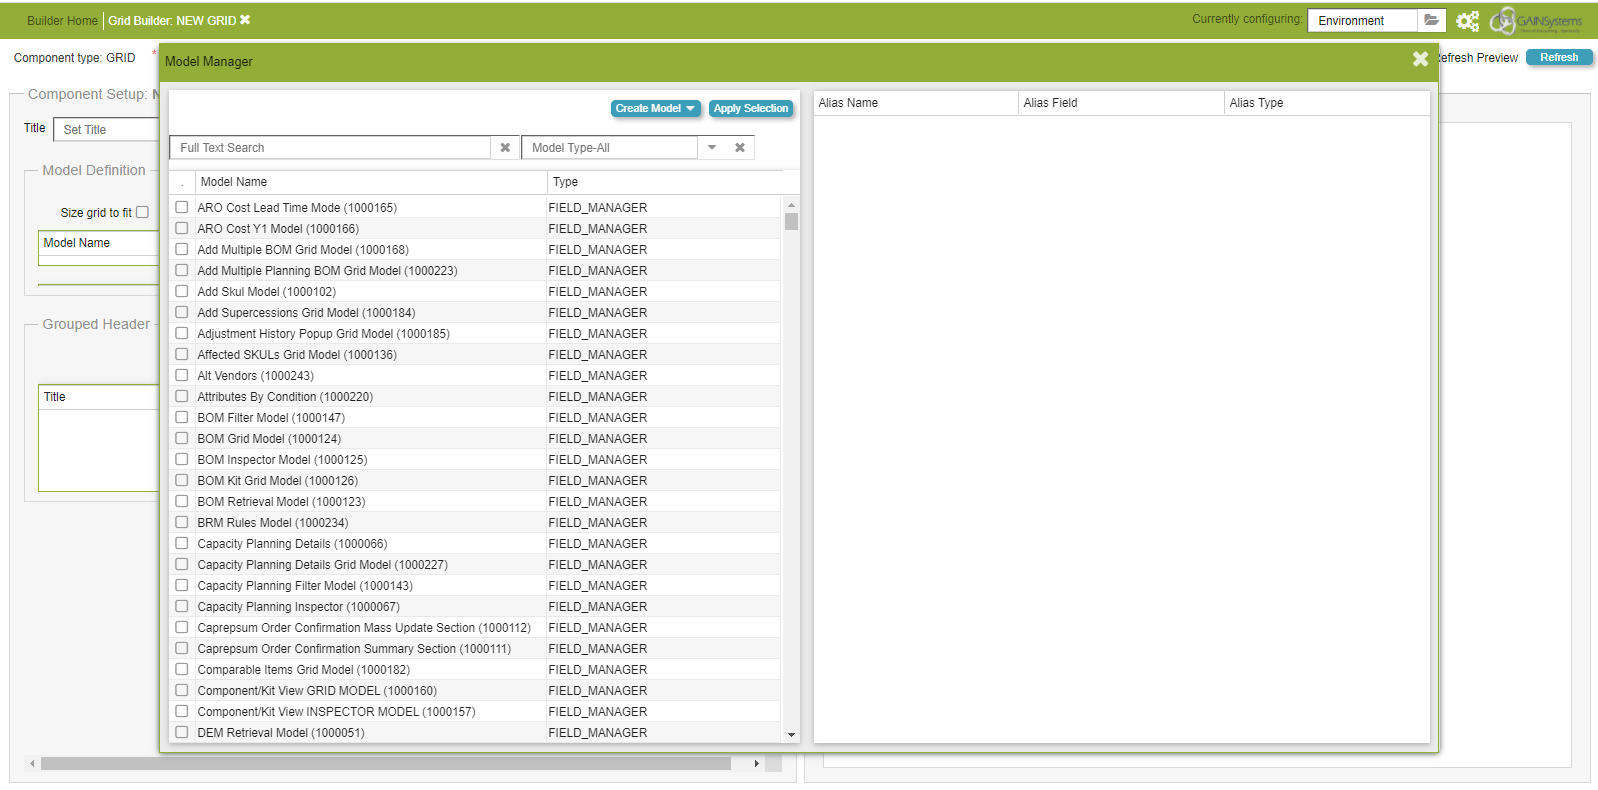Tick the Capacity Planning Inspector checkbox
This screenshot has height=790, width=1598.
click(182, 607)
